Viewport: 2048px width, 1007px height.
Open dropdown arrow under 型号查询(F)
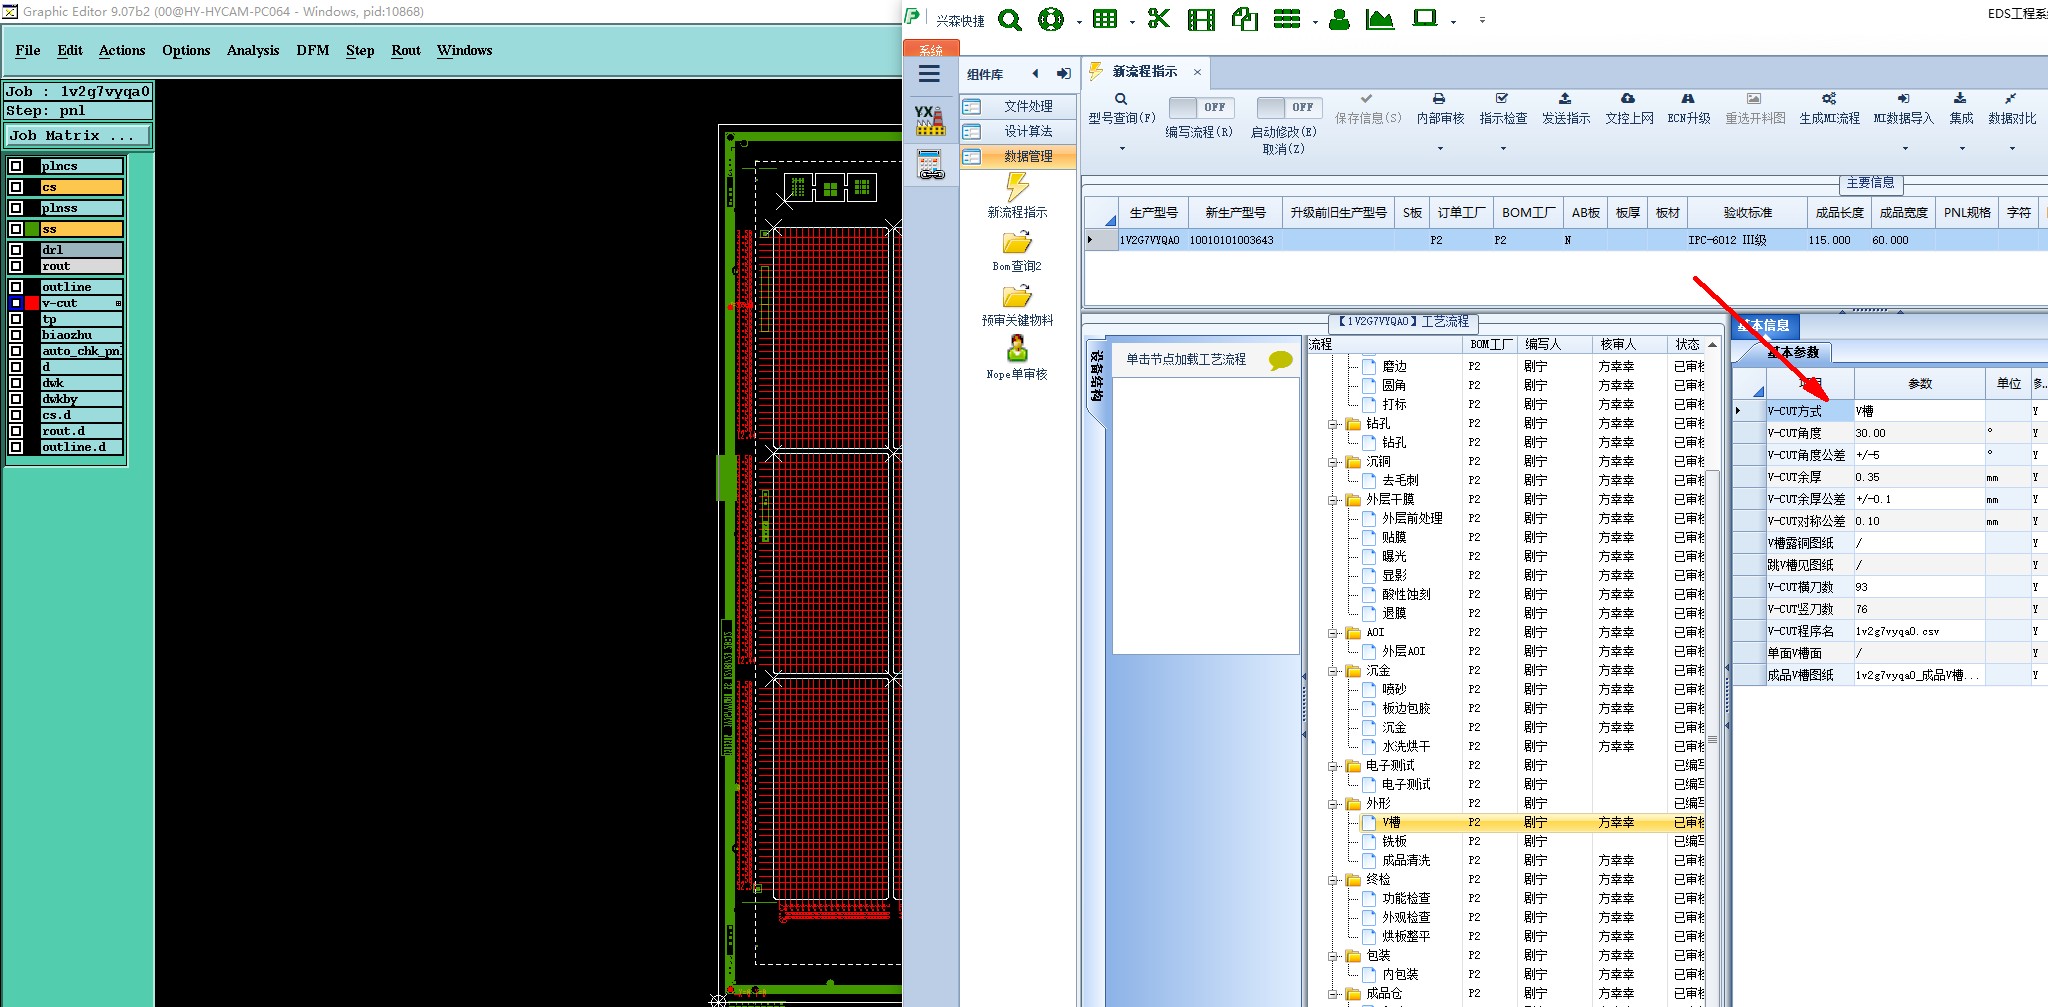(1122, 149)
